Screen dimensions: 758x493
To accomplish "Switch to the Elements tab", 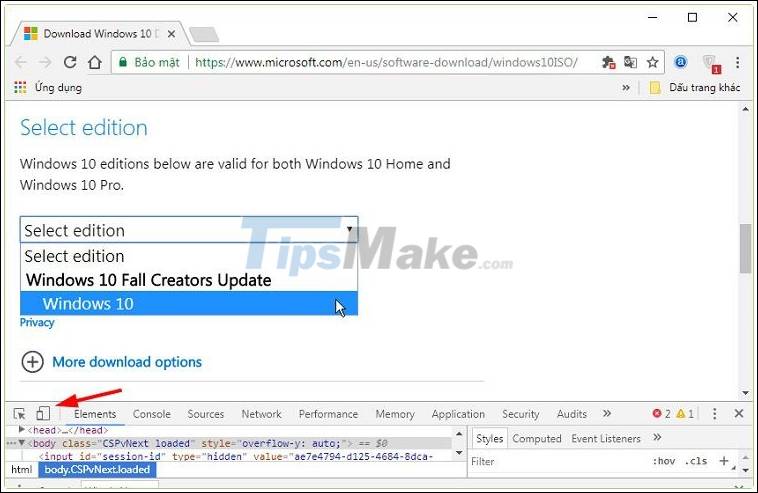I will pyautogui.click(x=95, y=414).
